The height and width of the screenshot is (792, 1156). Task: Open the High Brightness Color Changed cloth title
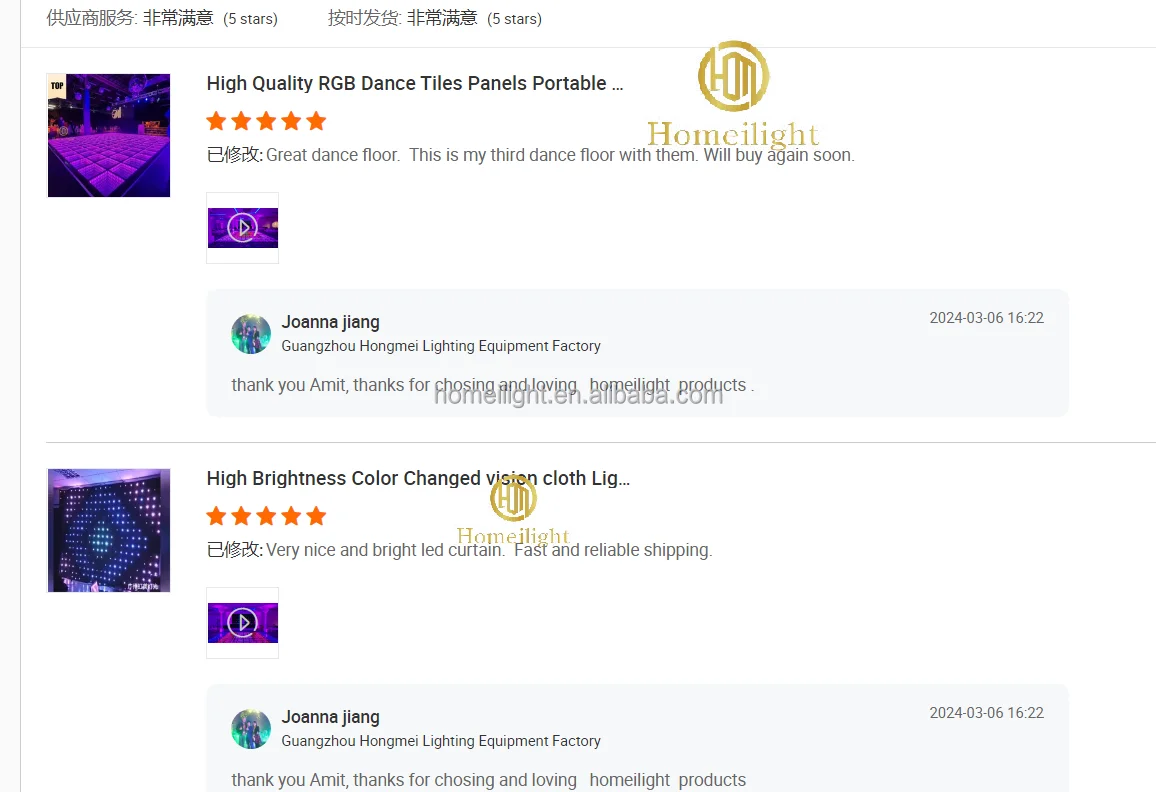click(x=418, y=478)
